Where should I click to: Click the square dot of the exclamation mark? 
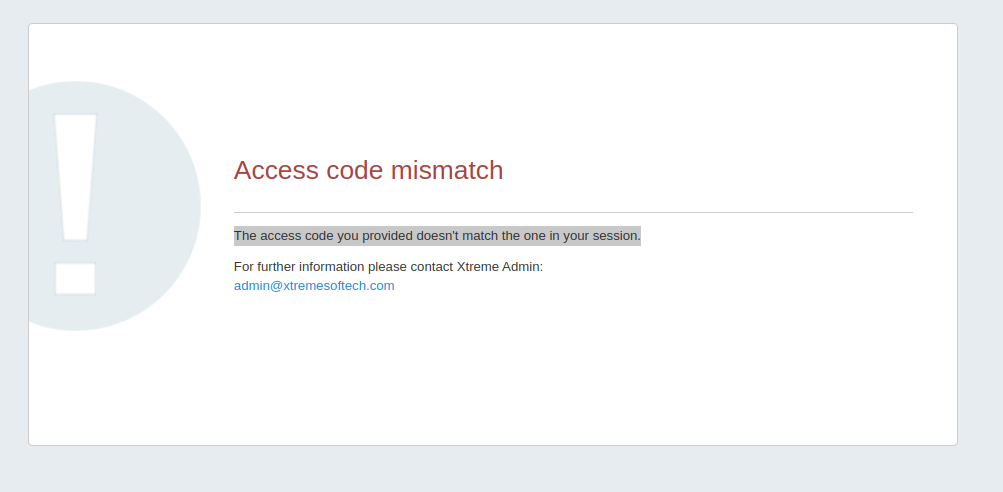(x=75, y=278)
